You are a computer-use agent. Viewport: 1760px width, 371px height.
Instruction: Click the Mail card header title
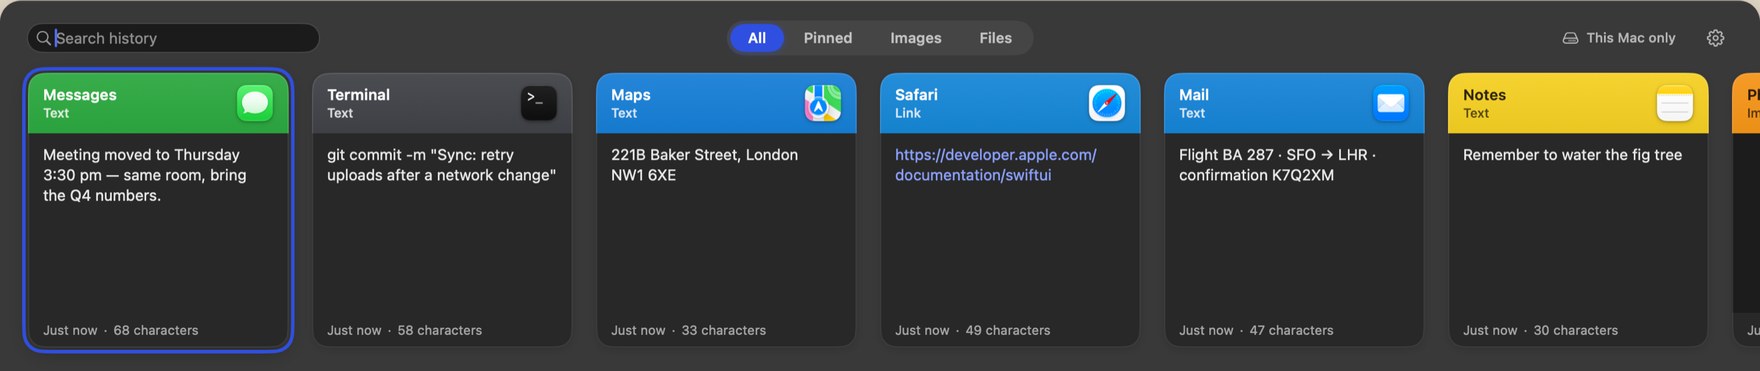(x=1194, y=95)
